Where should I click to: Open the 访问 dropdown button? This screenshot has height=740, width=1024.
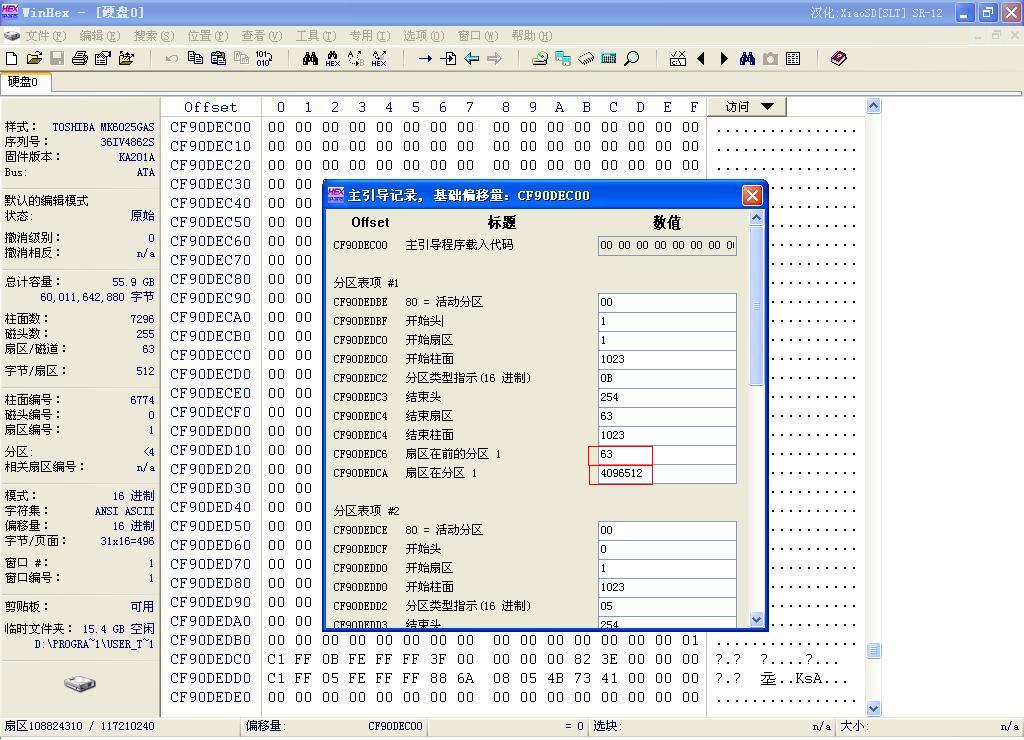click(x=747, y=106)
